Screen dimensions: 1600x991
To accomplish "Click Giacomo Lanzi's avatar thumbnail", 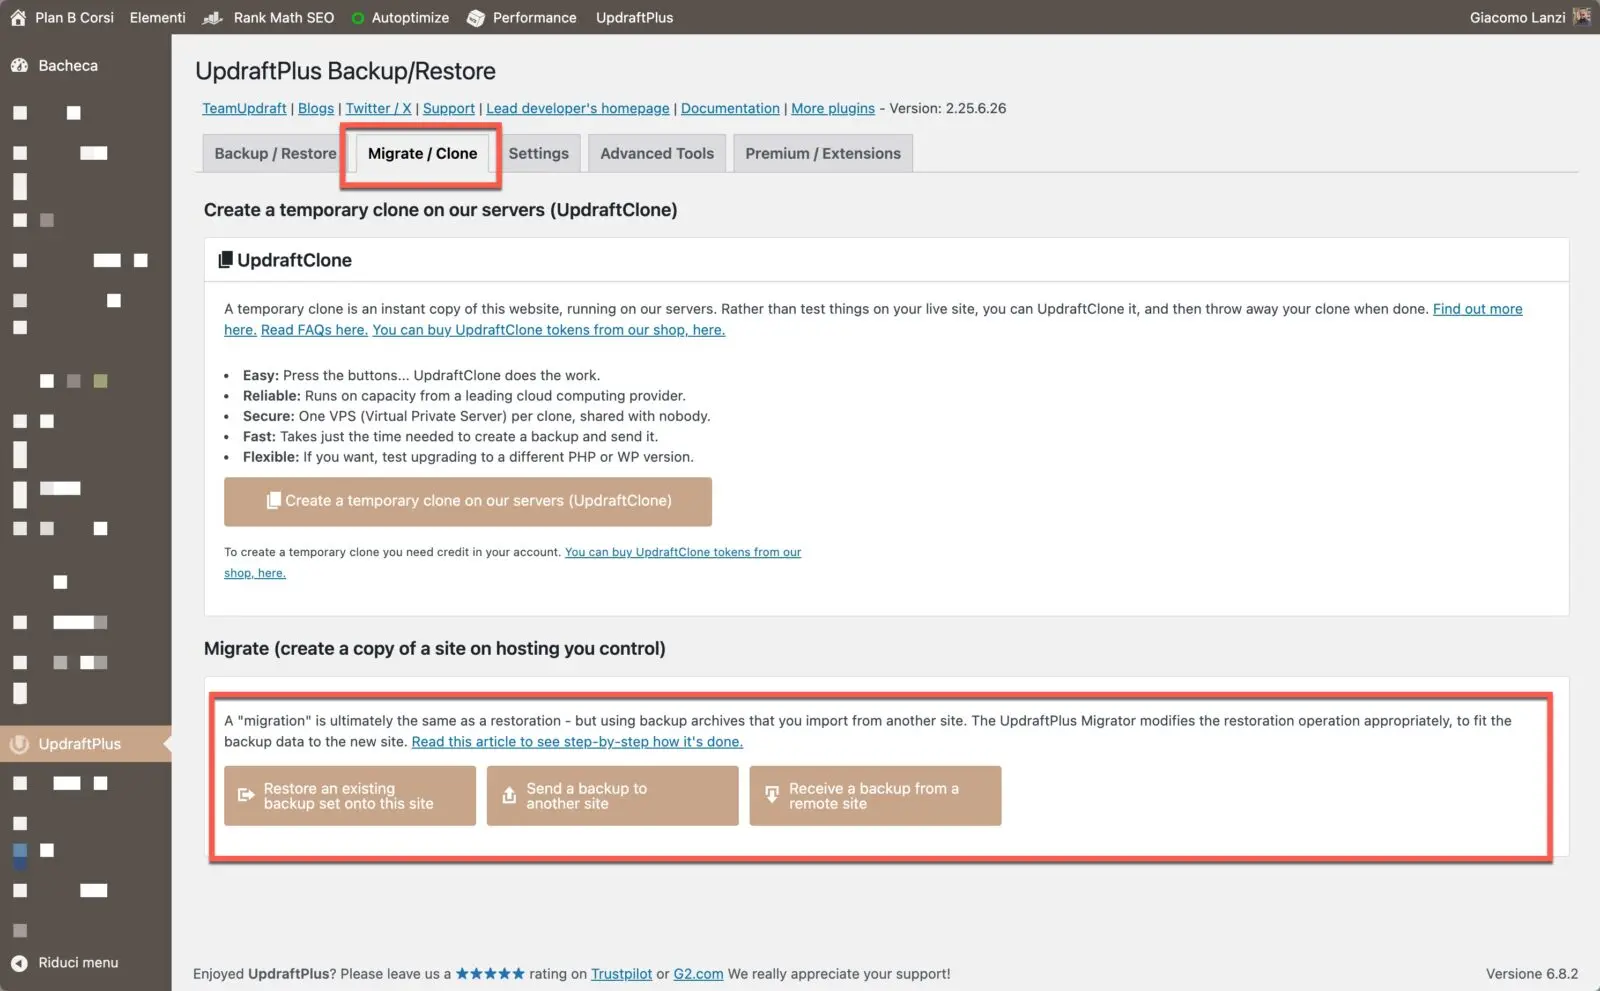I will click(1582, 17).
